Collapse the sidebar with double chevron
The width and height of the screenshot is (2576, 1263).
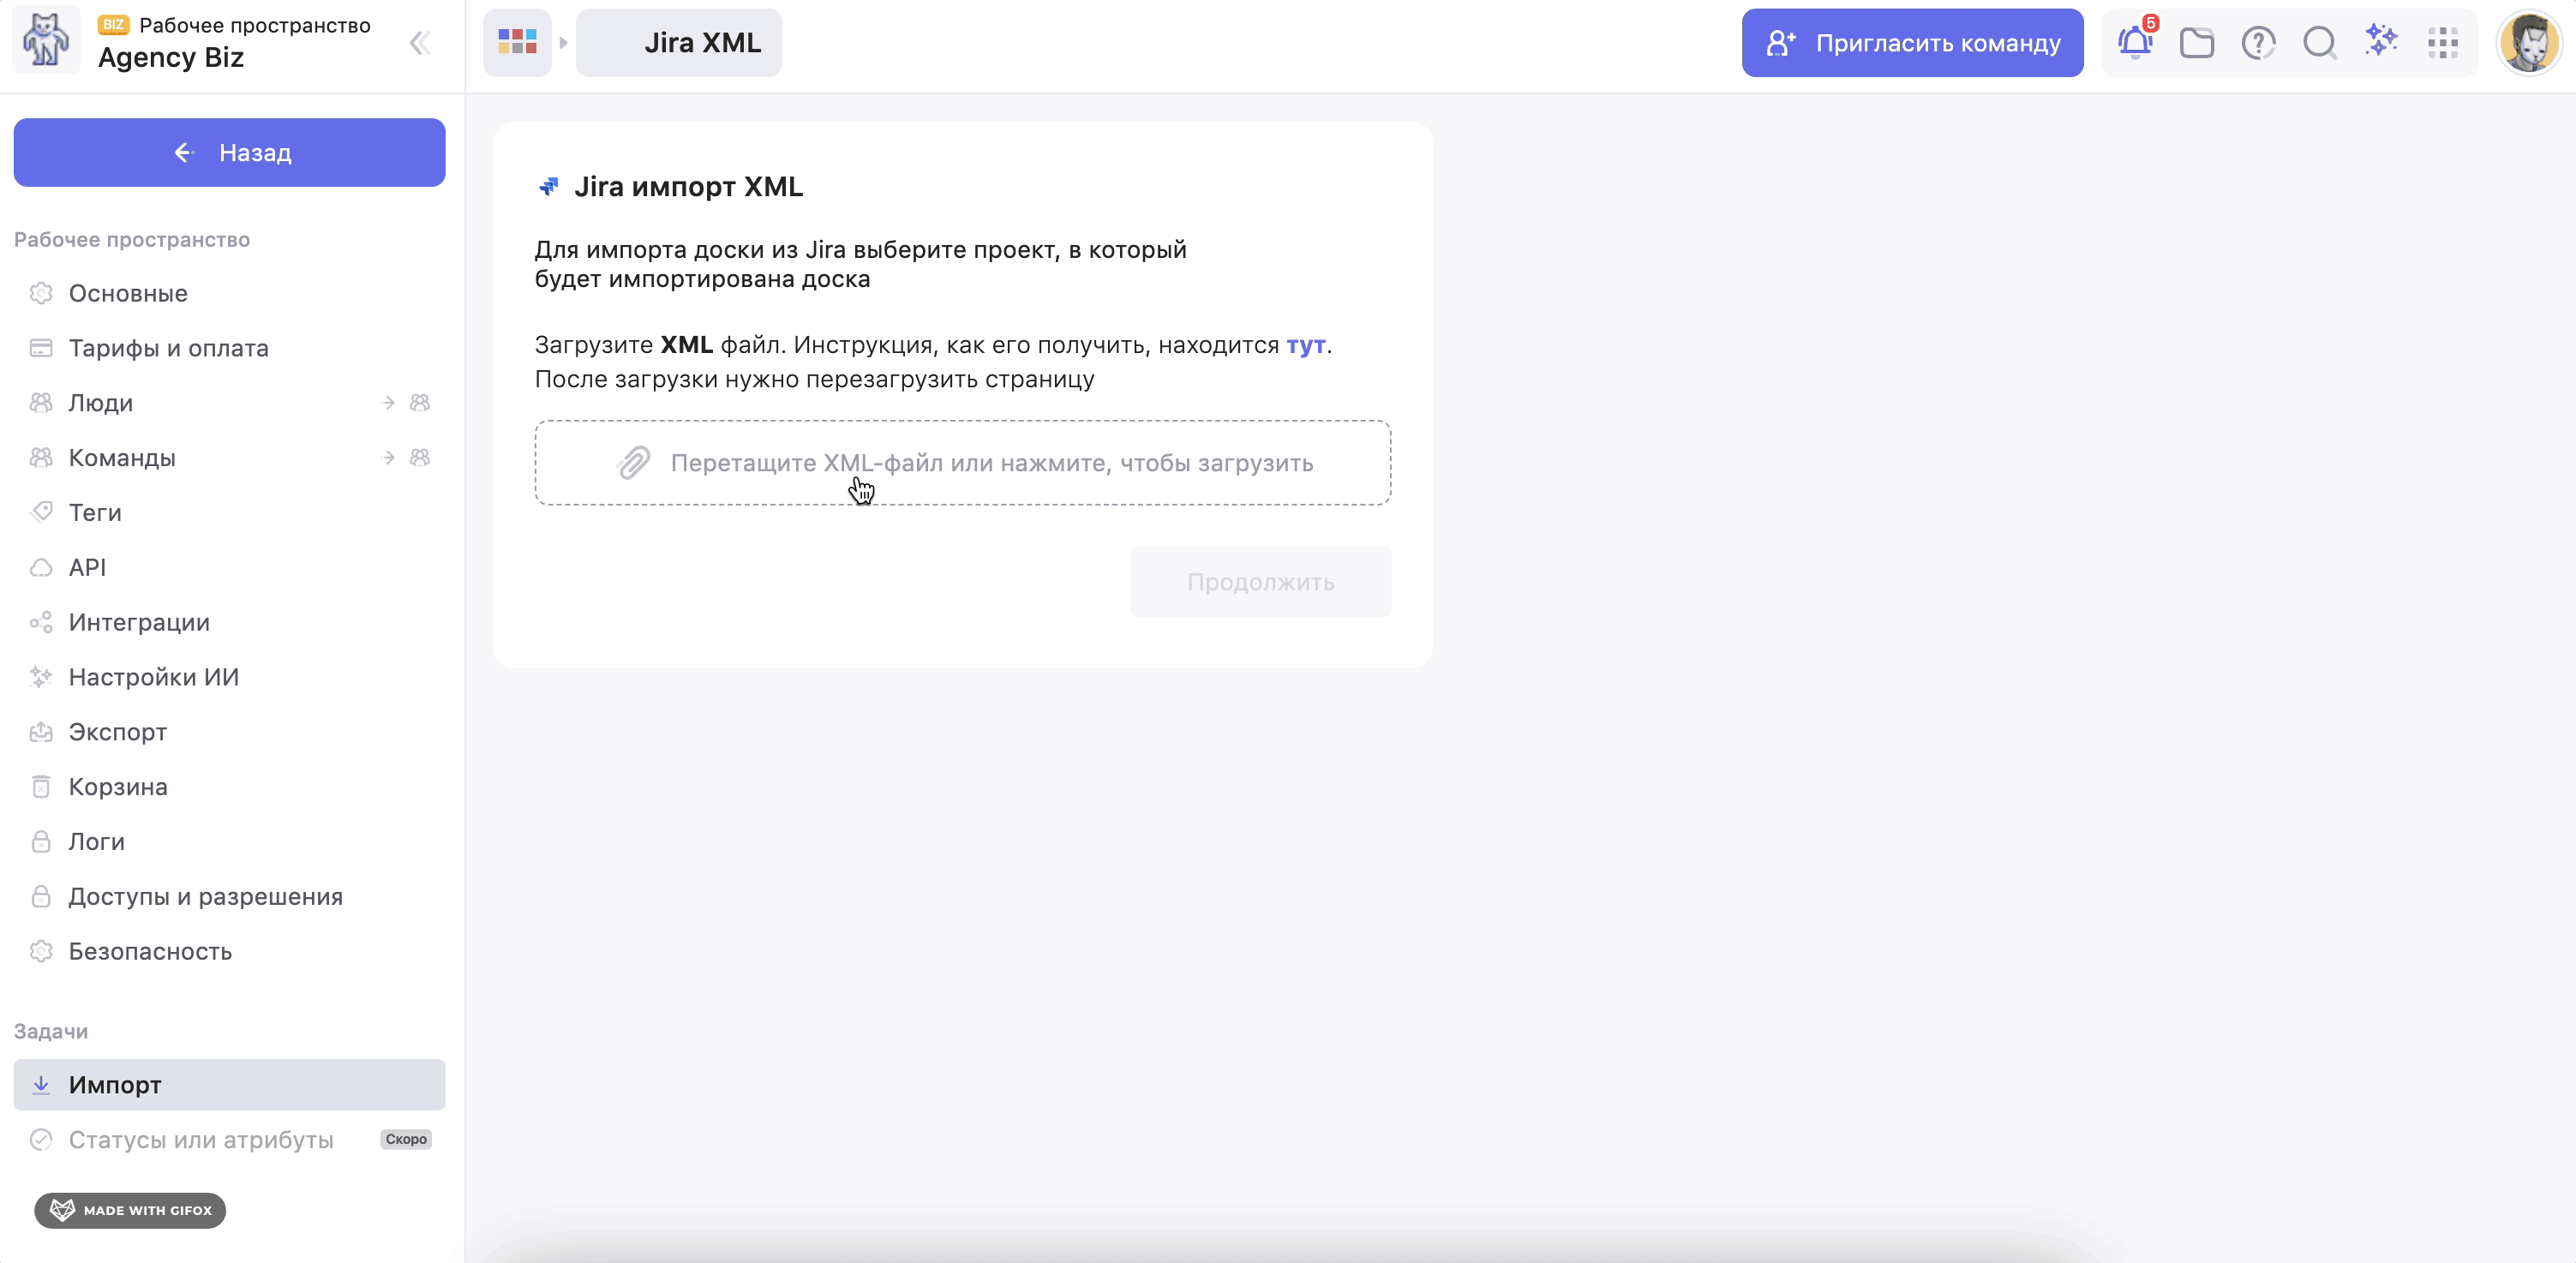coord(420,43)
